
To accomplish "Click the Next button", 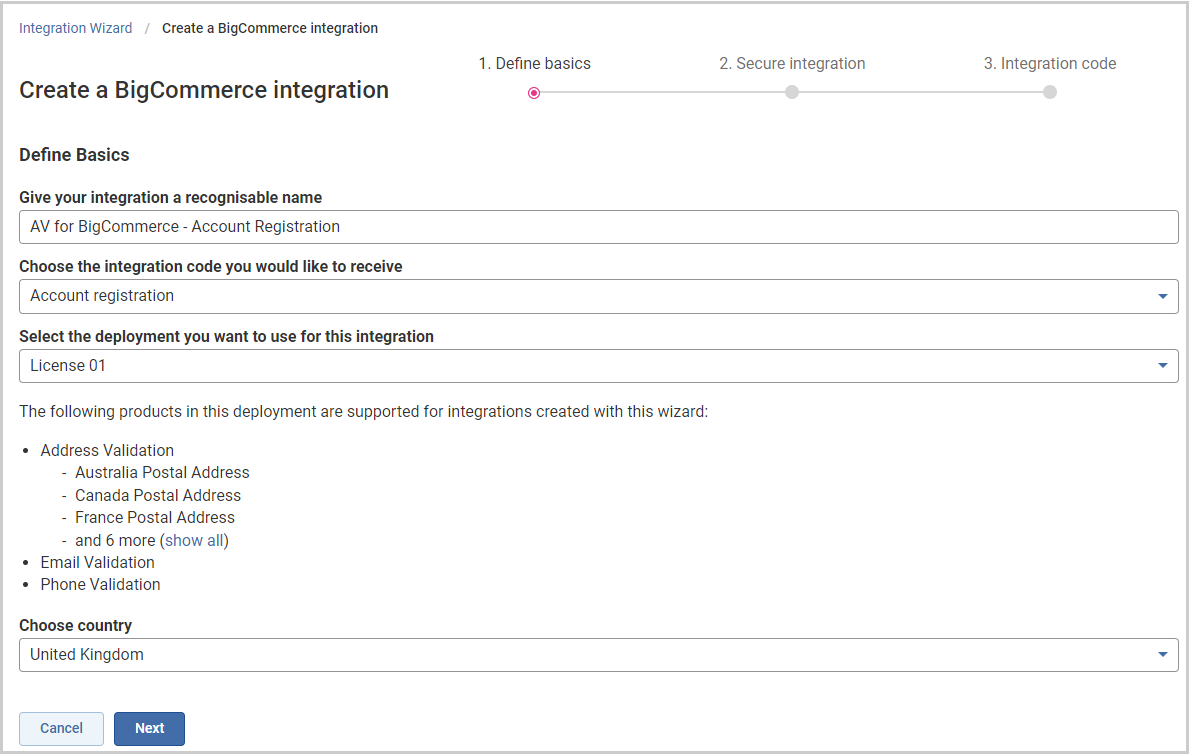I will 149,728.
